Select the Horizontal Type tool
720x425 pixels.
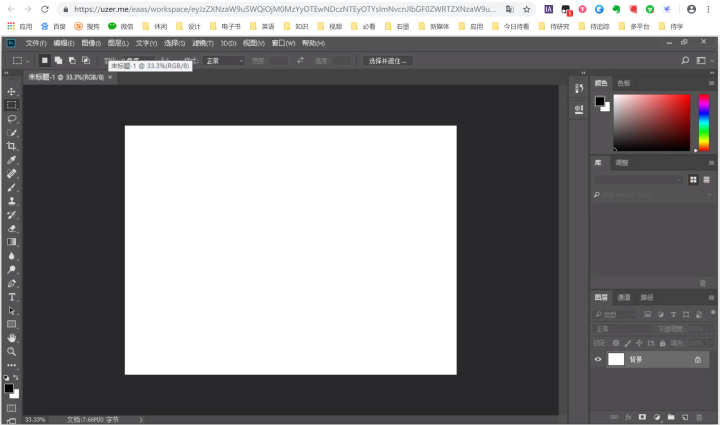point(12,297)
